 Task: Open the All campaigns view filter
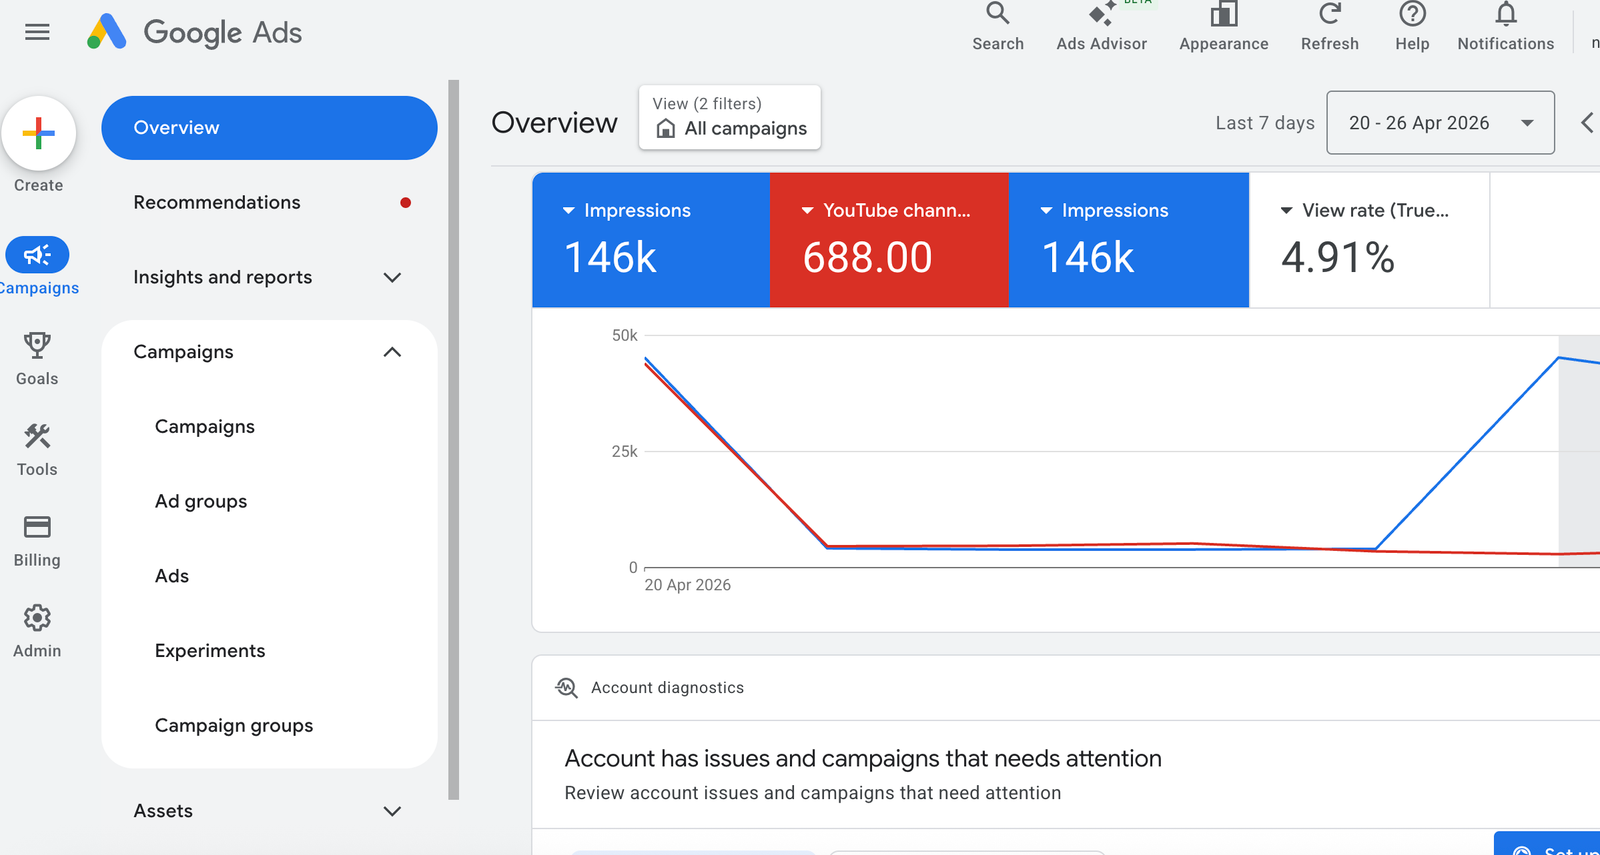pyautogui.click(x=730, y=118)
